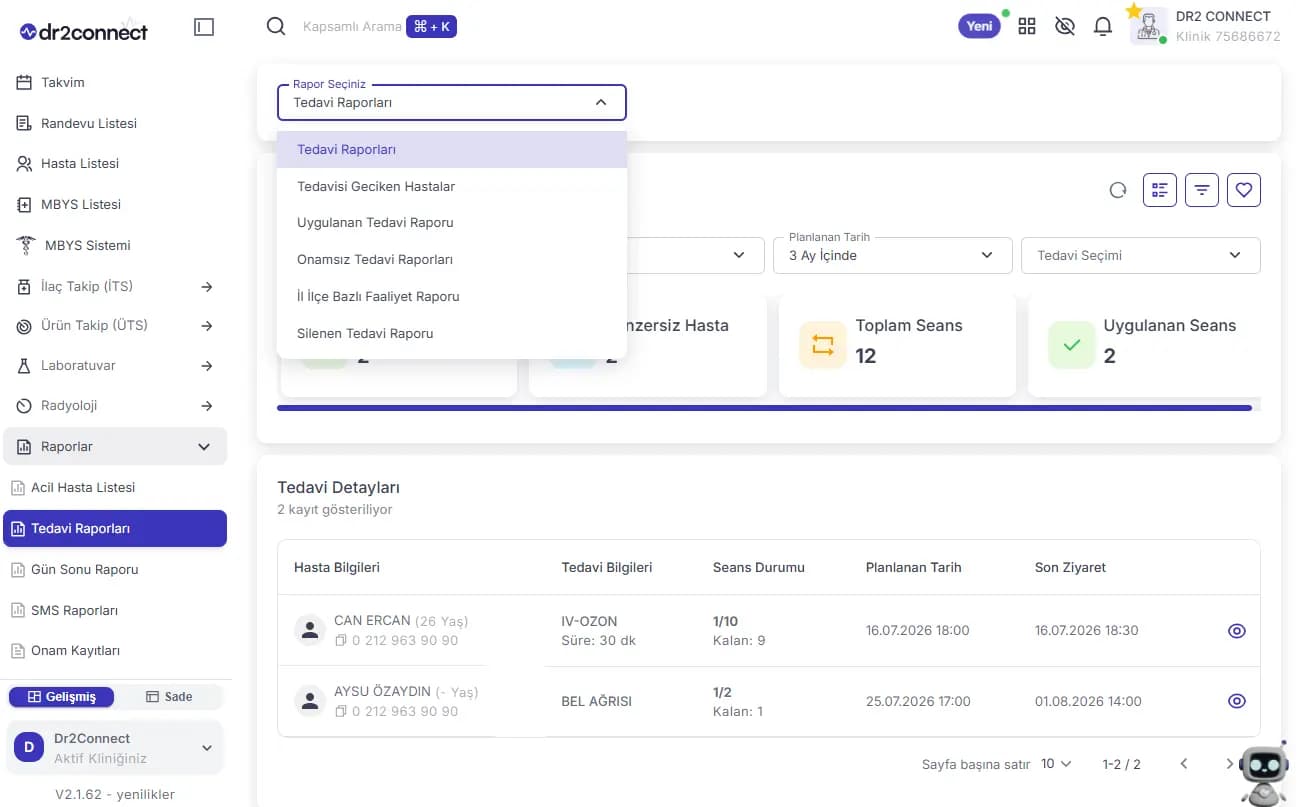This screenshot has height=807, width=1301.
Task: Focus the Kapsamlı Arama search field
Action: [352, 27]
